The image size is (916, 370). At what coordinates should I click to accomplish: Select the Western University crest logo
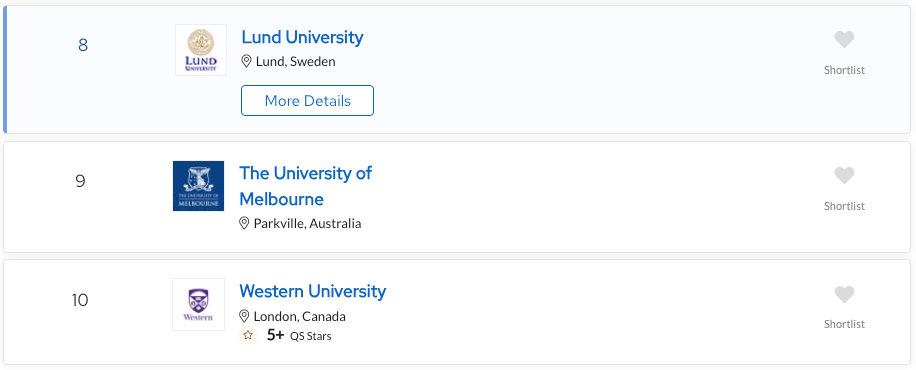coord(199,305)
